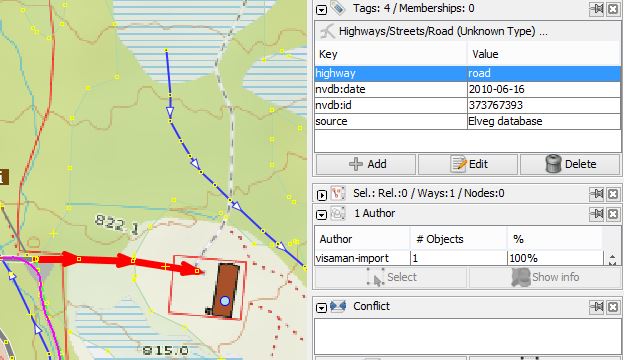This screenshot has height=360, width=625.
Task: Pin the Selection panel
Action: point(596,194)
